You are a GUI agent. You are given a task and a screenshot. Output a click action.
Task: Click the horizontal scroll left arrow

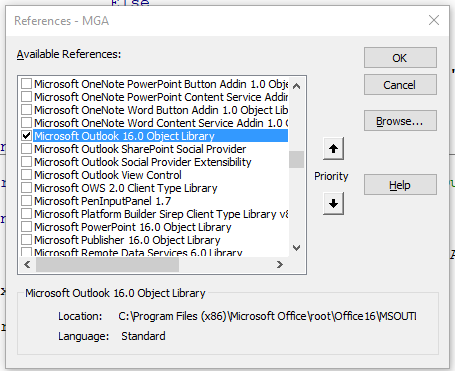[27, 265]
